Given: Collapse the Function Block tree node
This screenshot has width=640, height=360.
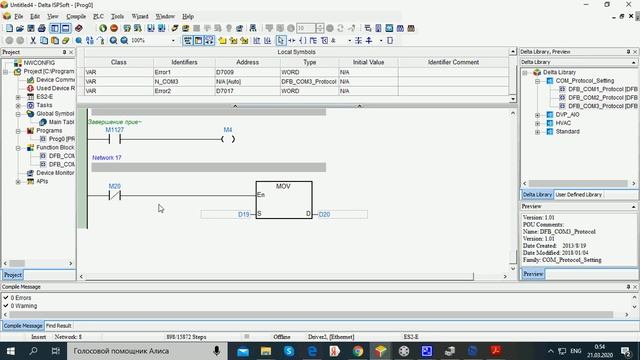Looking at the screenshot, I should [x=18, y=148].
